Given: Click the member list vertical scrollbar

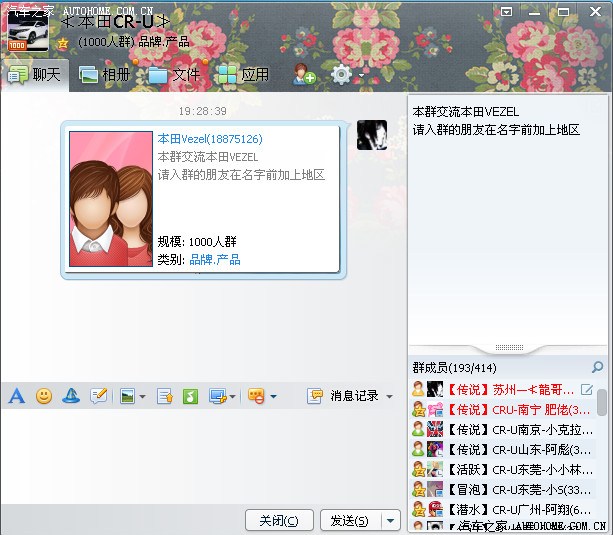Looking at the screenshot, I should click(602, 402).
